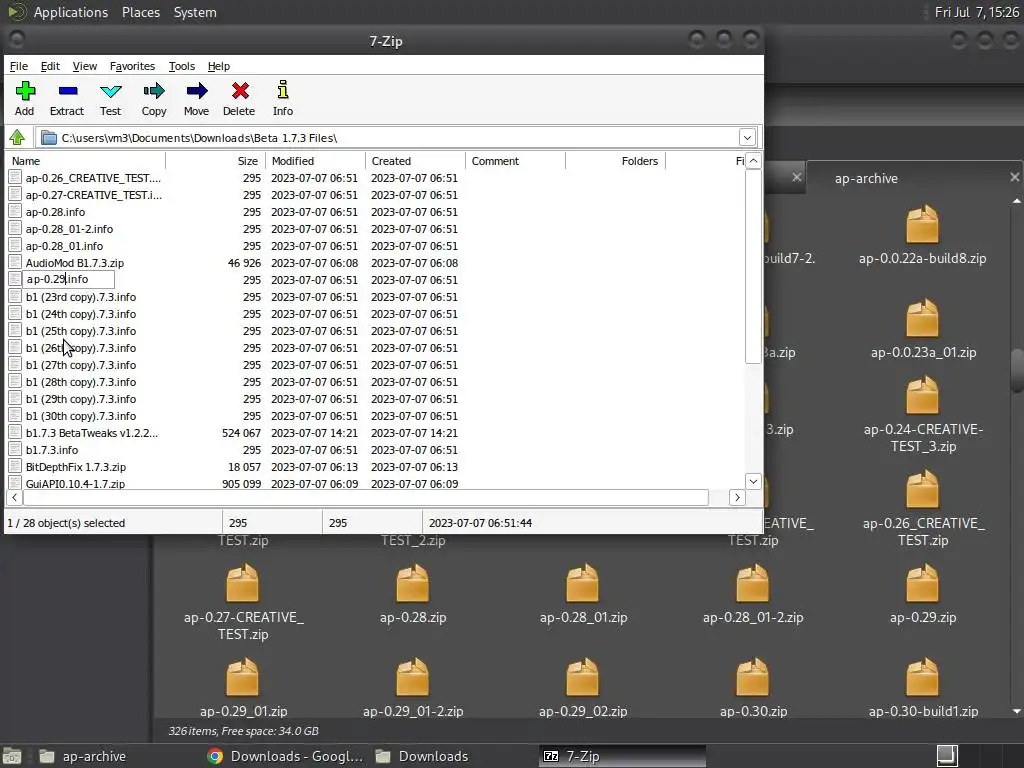Switch to ap-archive tab in file manager

click(x=866, y=178)
